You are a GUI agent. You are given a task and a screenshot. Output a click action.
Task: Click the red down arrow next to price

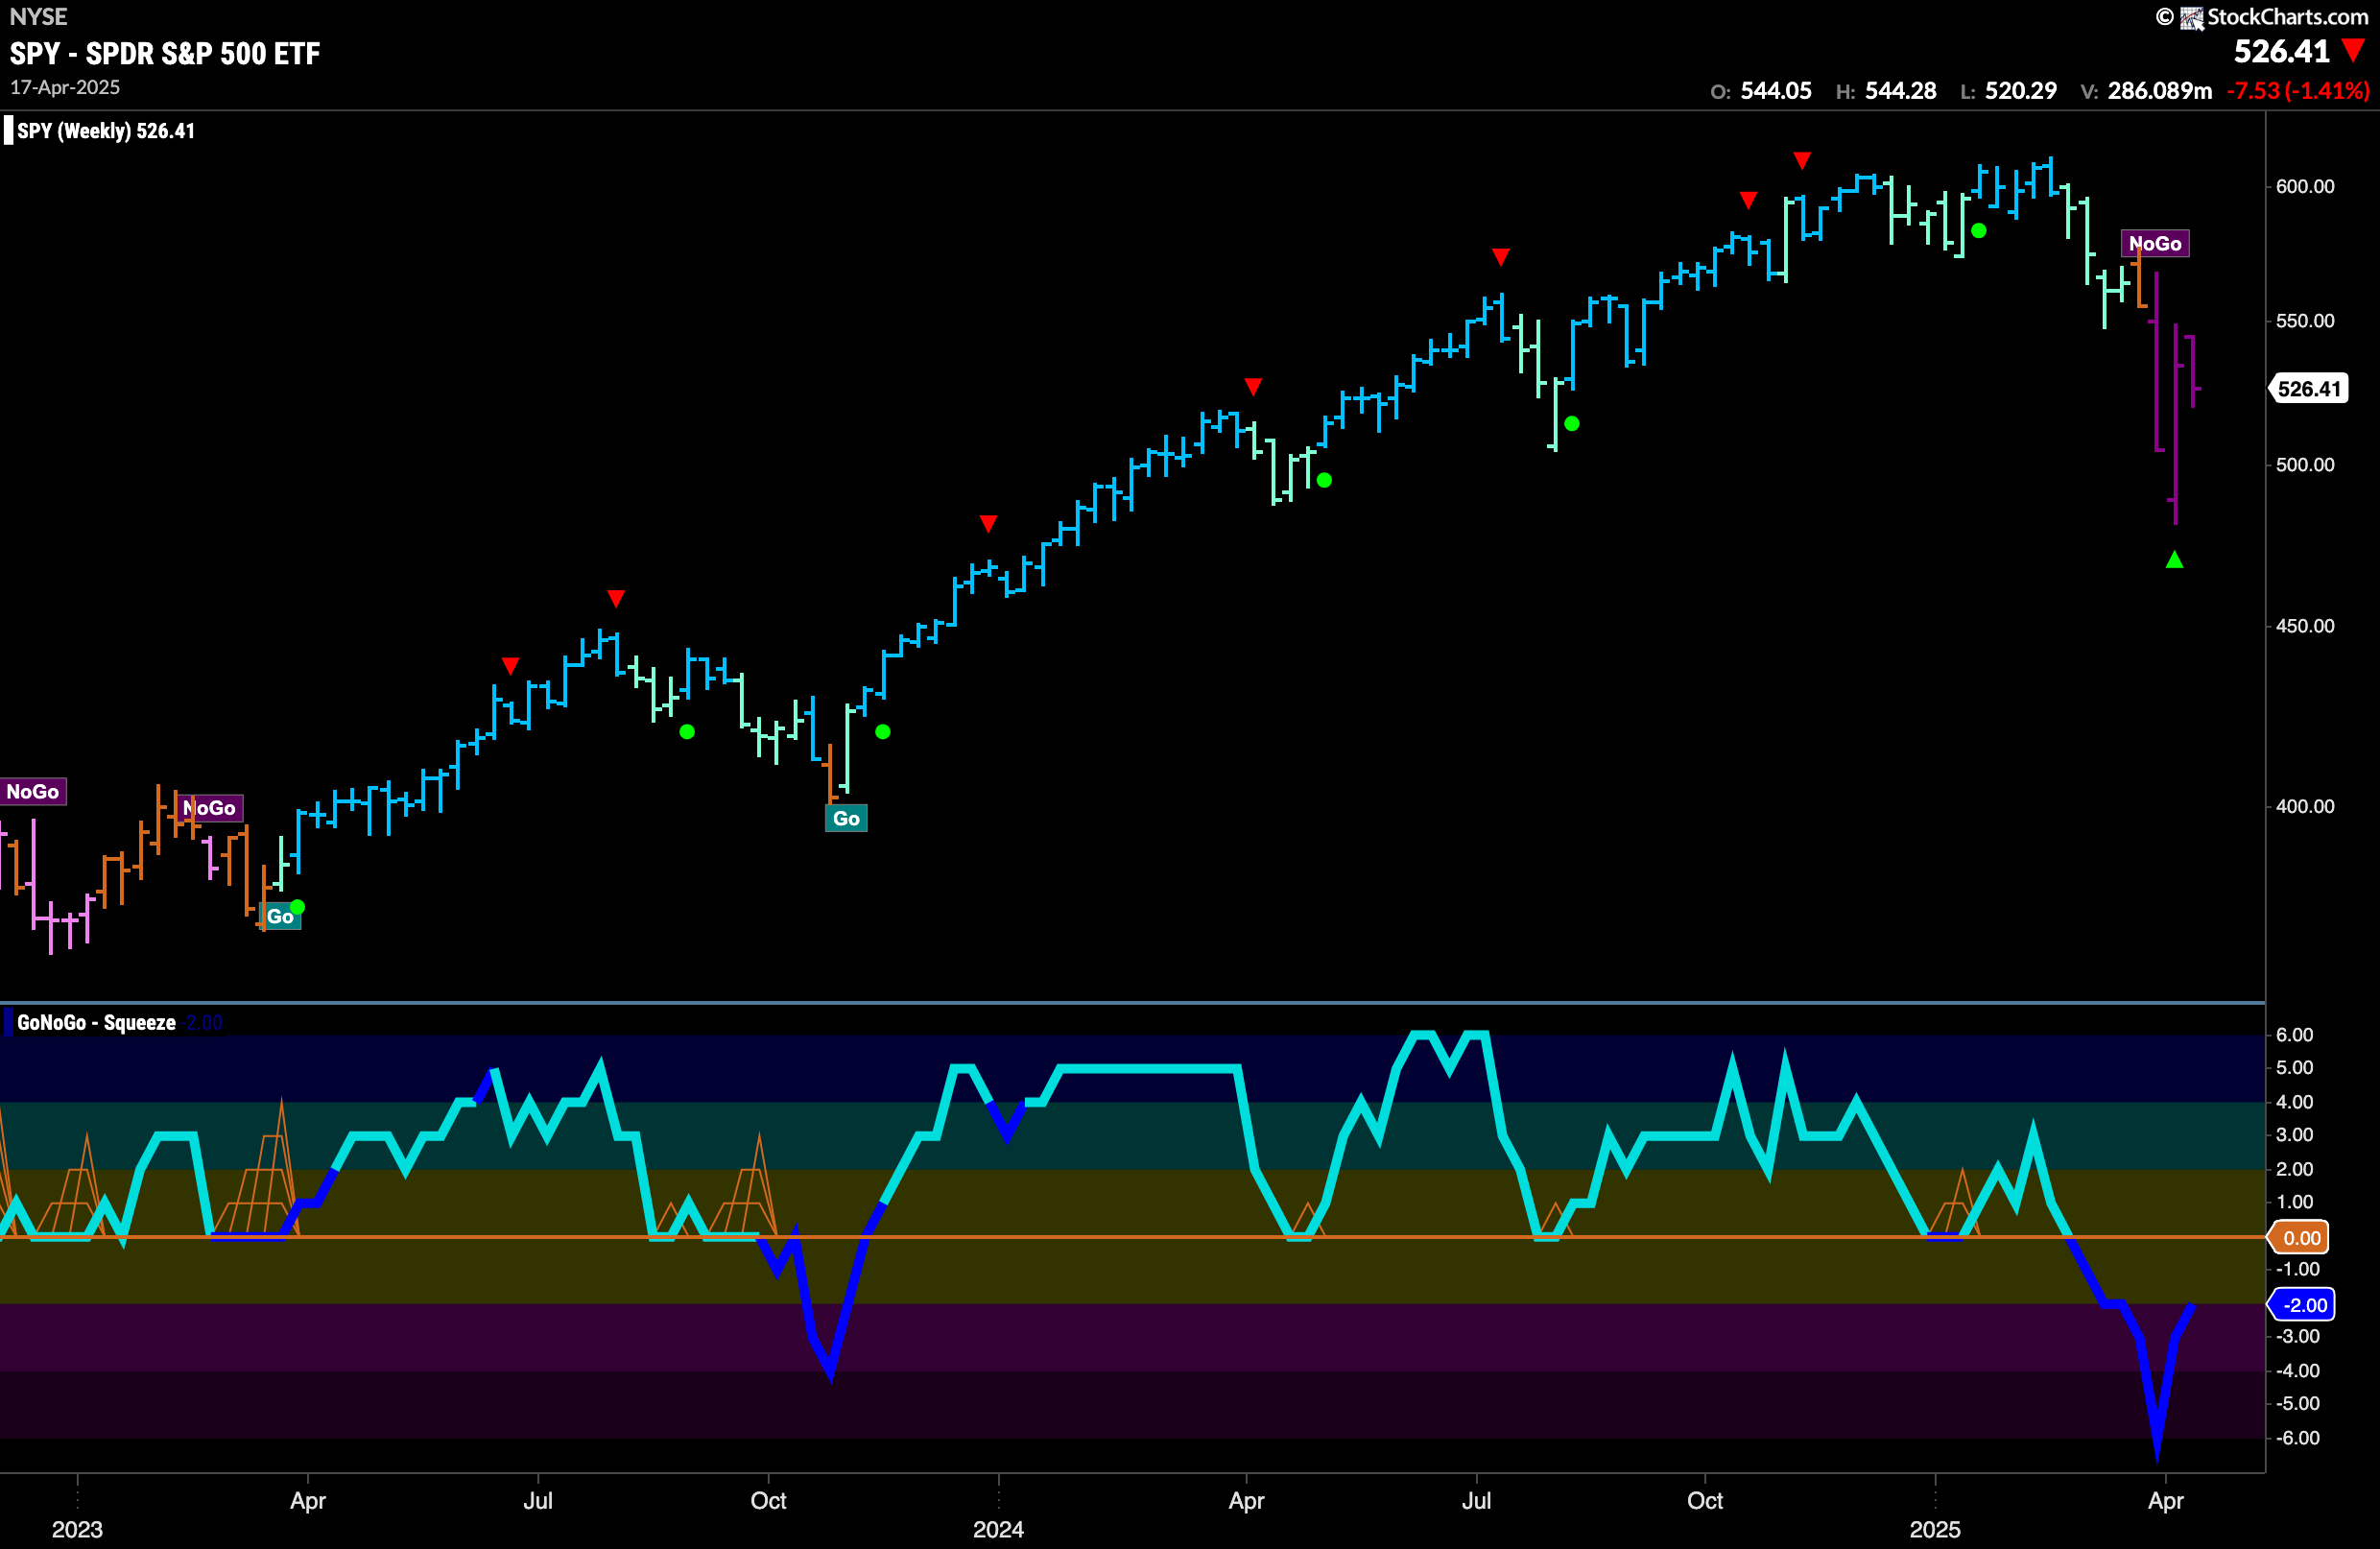click(x=2354, y=50)
